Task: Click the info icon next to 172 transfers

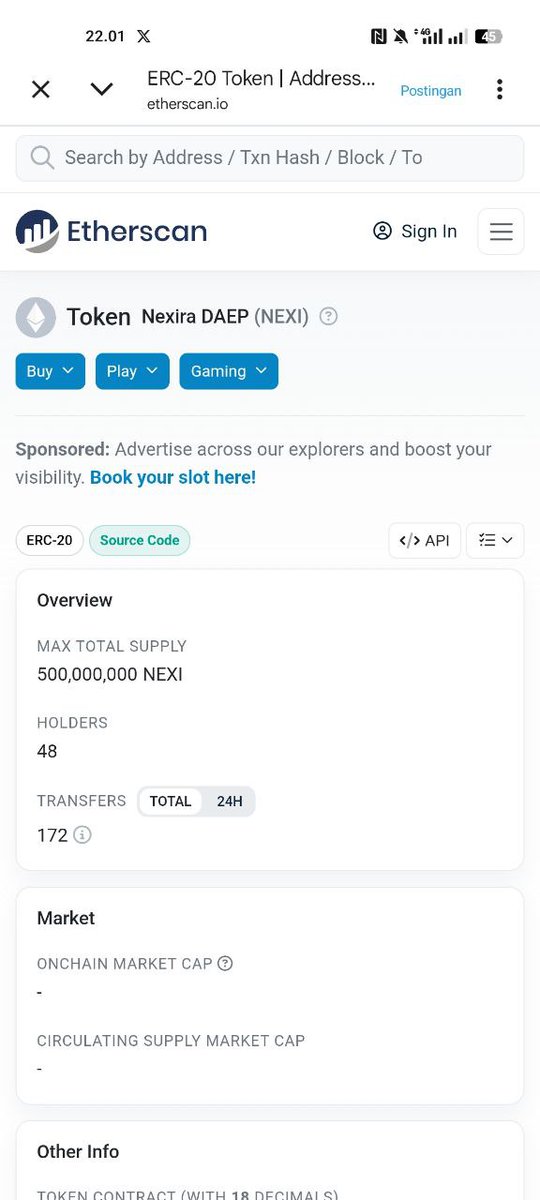Action: [82, 834]
